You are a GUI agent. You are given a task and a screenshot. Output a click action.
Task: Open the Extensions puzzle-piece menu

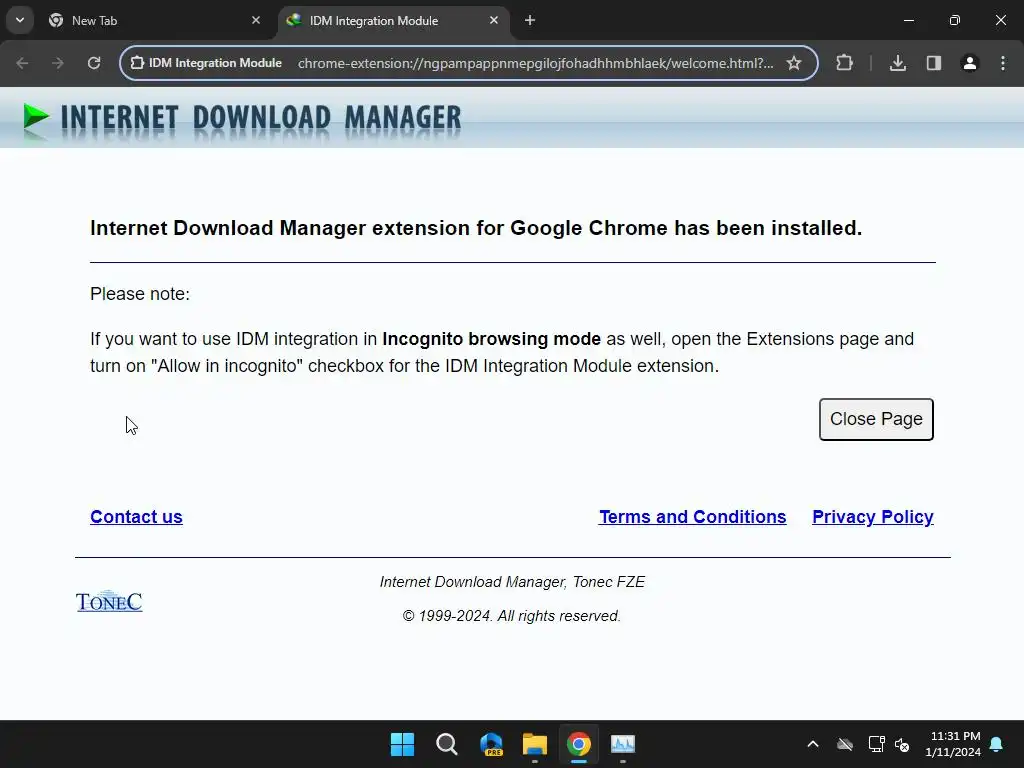click(844, 63)
